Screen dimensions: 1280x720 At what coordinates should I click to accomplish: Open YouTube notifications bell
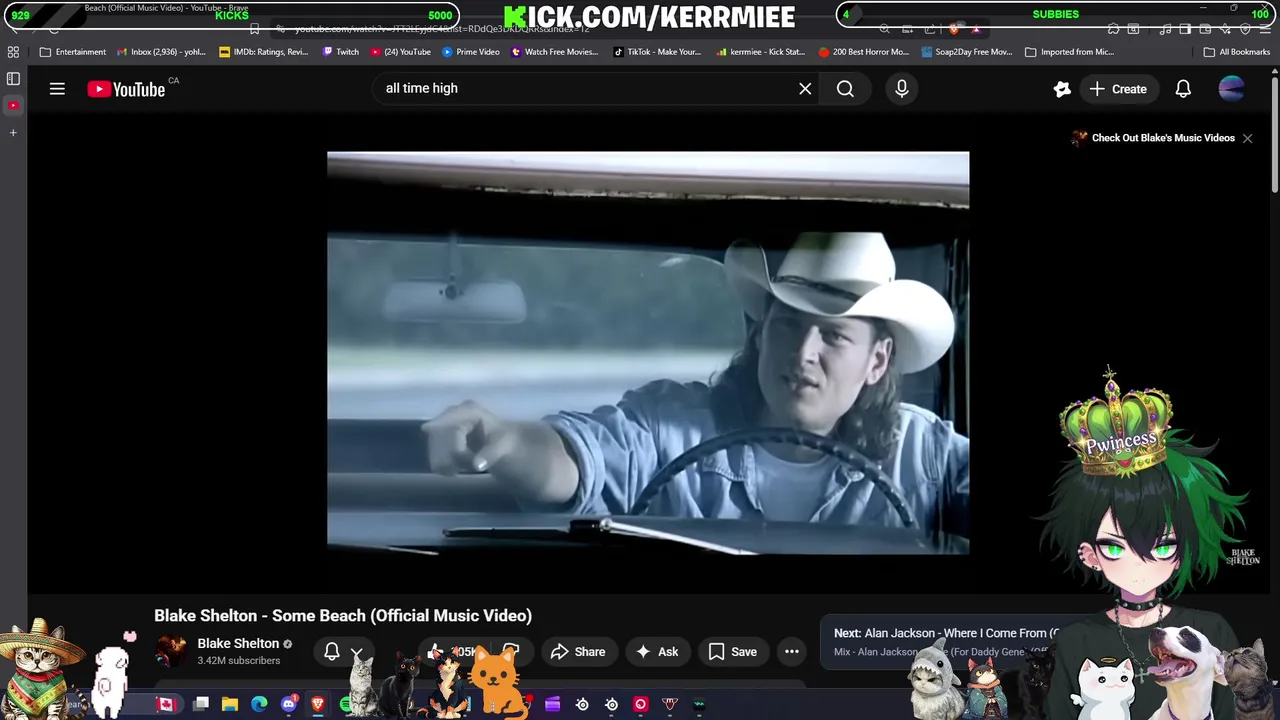[1183, 89]
